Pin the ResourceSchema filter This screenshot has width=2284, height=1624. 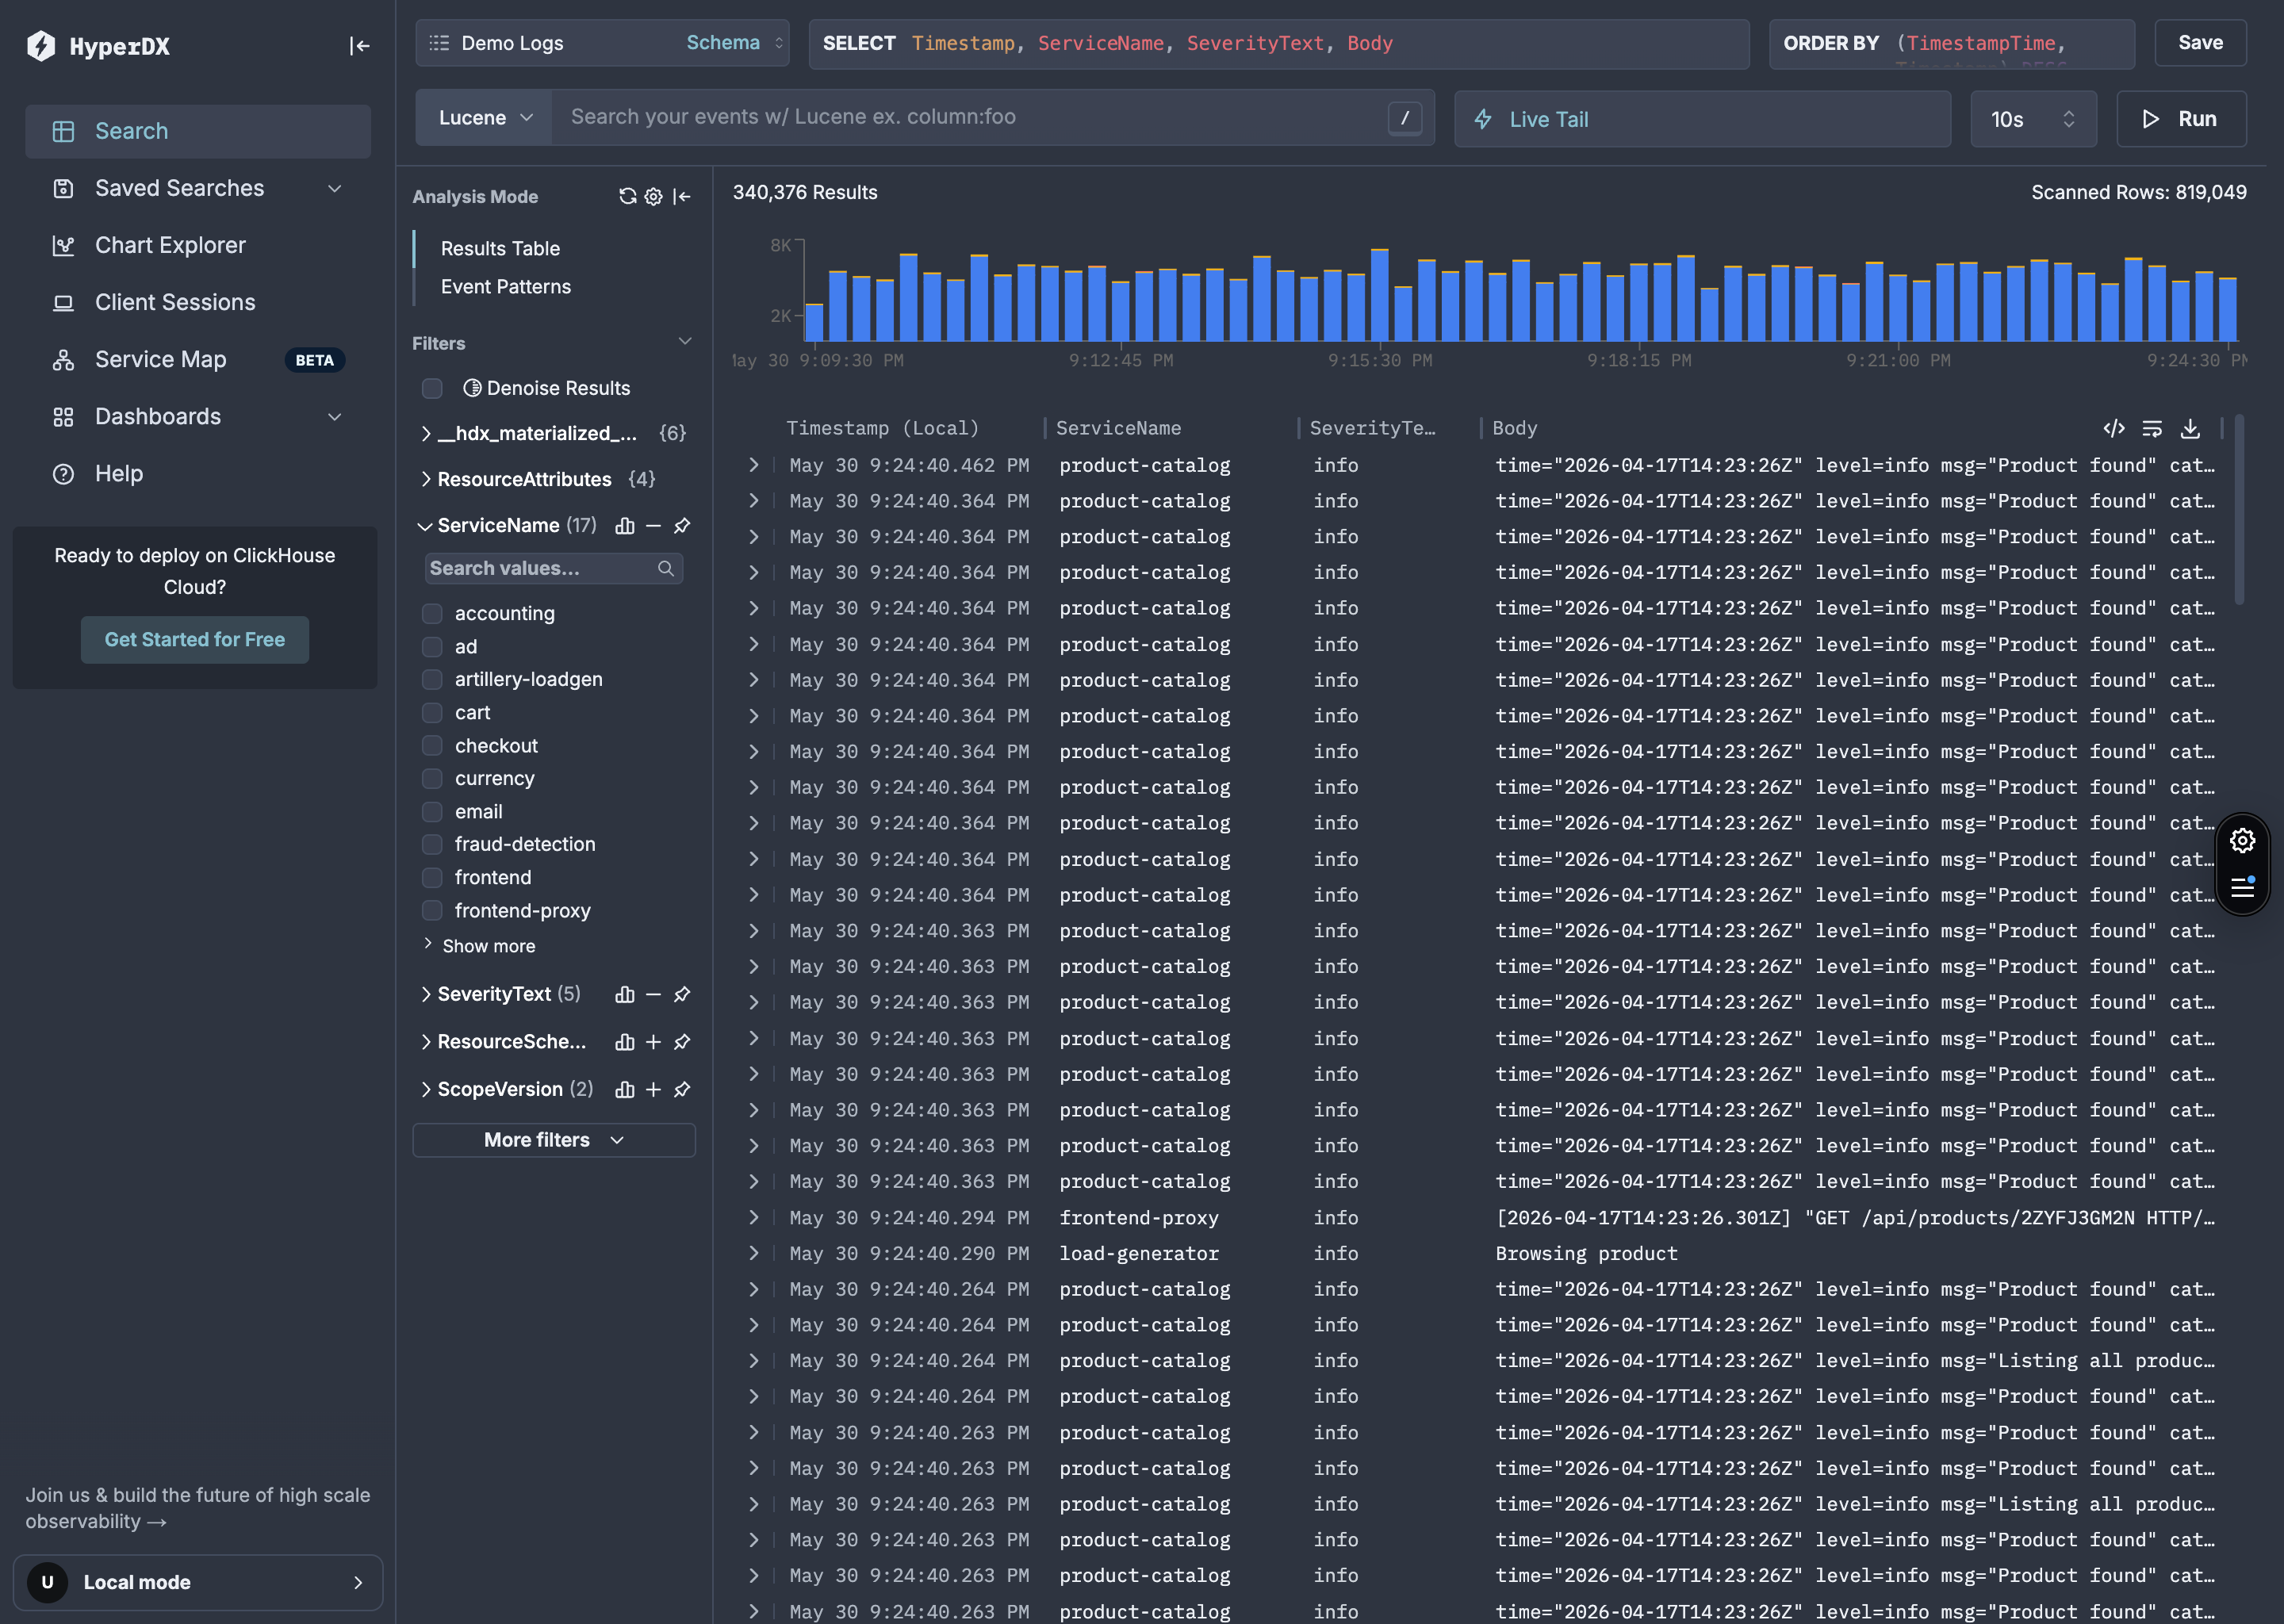coord(682,1042)
